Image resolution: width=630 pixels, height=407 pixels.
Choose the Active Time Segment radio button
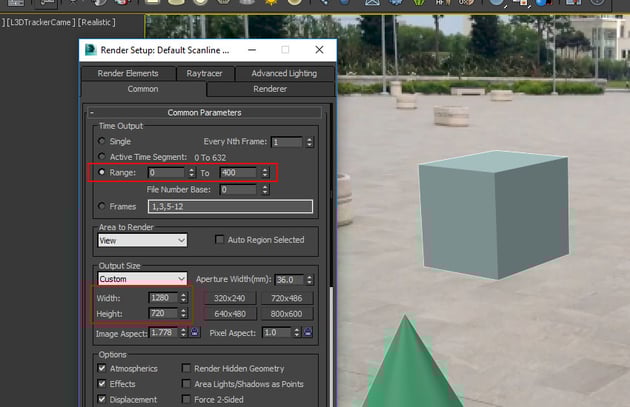point(102,156)
